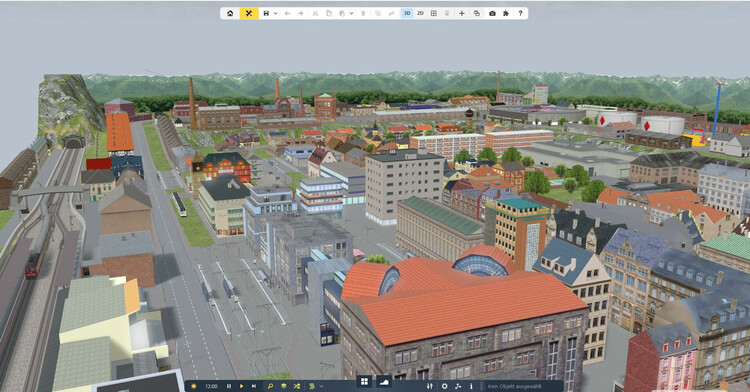The height and width of the screenshot is (392, 750).
Task: Redo with the right arrow icon
Action: coord(301,13)
